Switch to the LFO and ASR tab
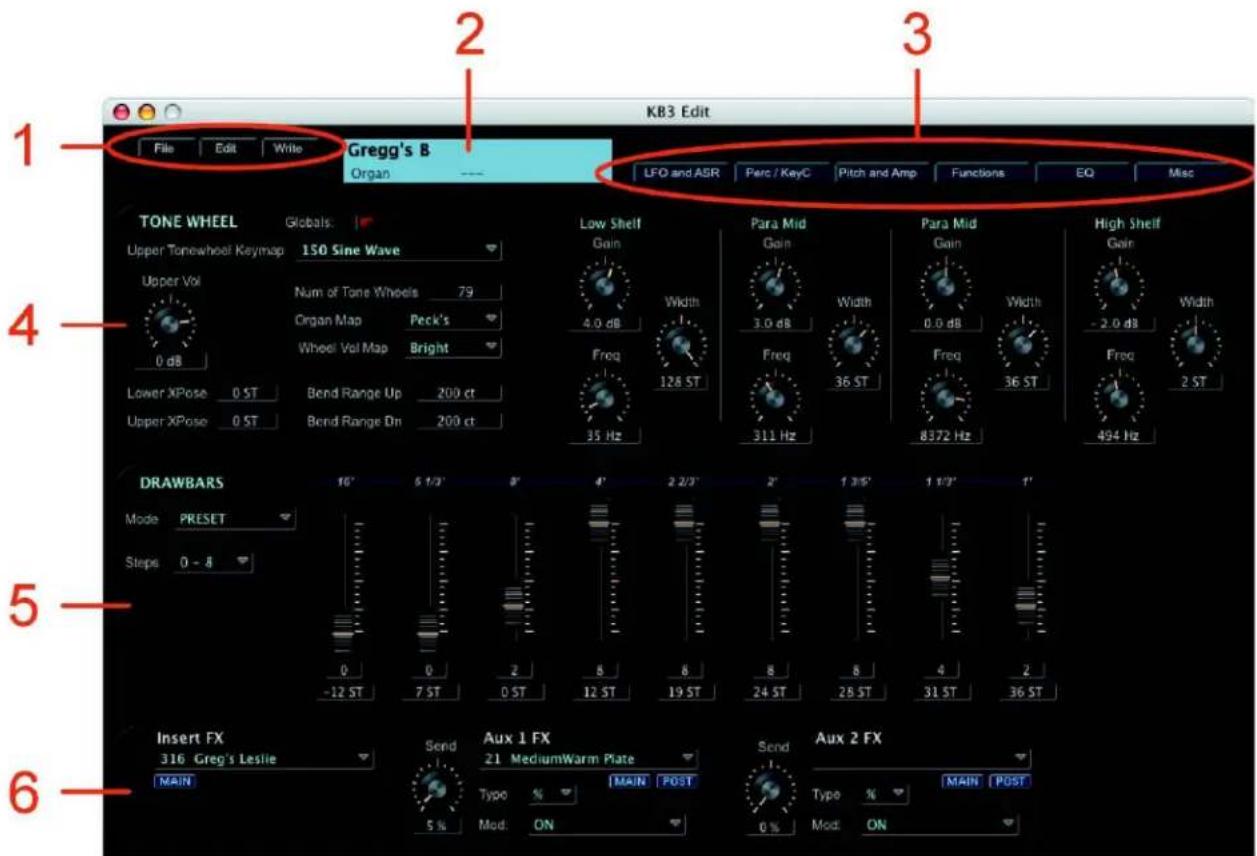1257x856 pixels. coord(680,173)
